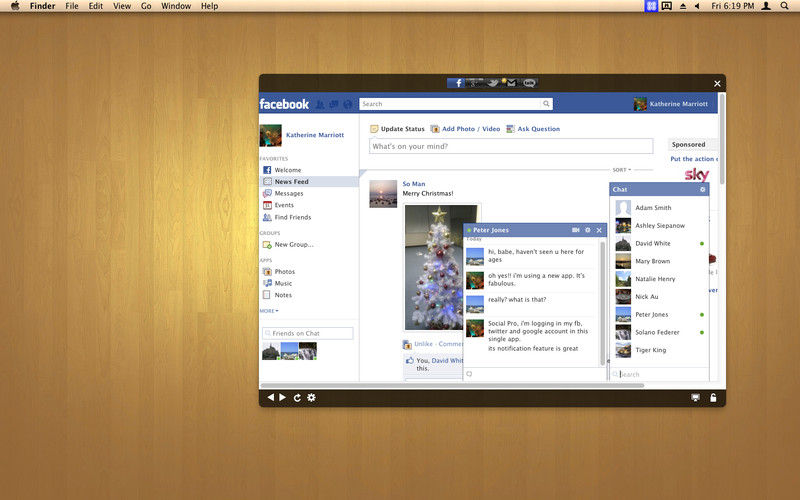Select Update Status
This screenshot has height=500, width=800.
coord(397,129)
